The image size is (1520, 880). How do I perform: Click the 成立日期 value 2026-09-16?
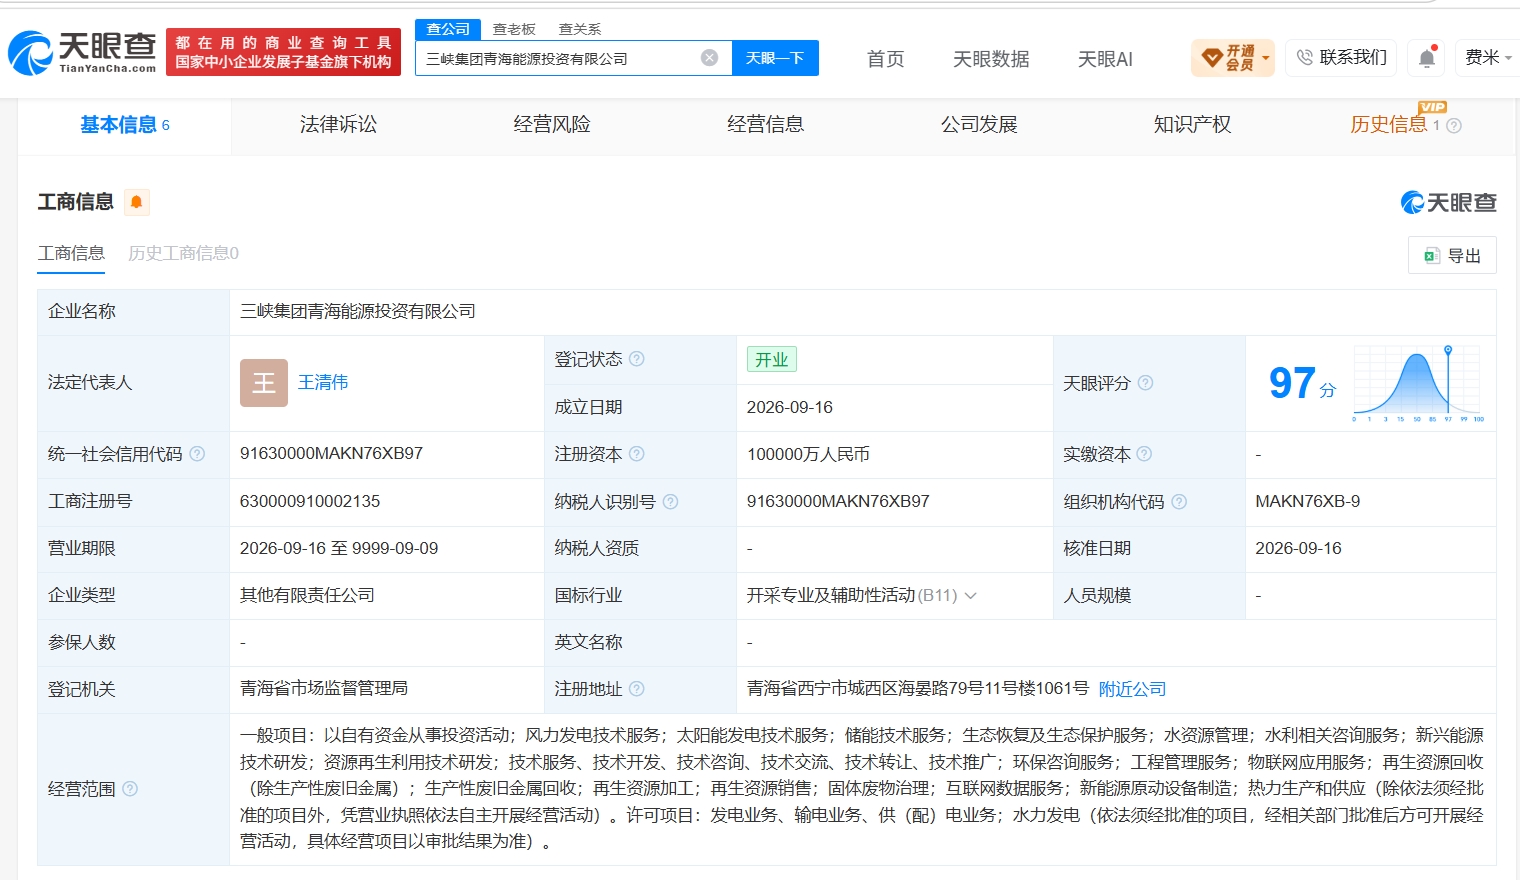tap(790, 408)
